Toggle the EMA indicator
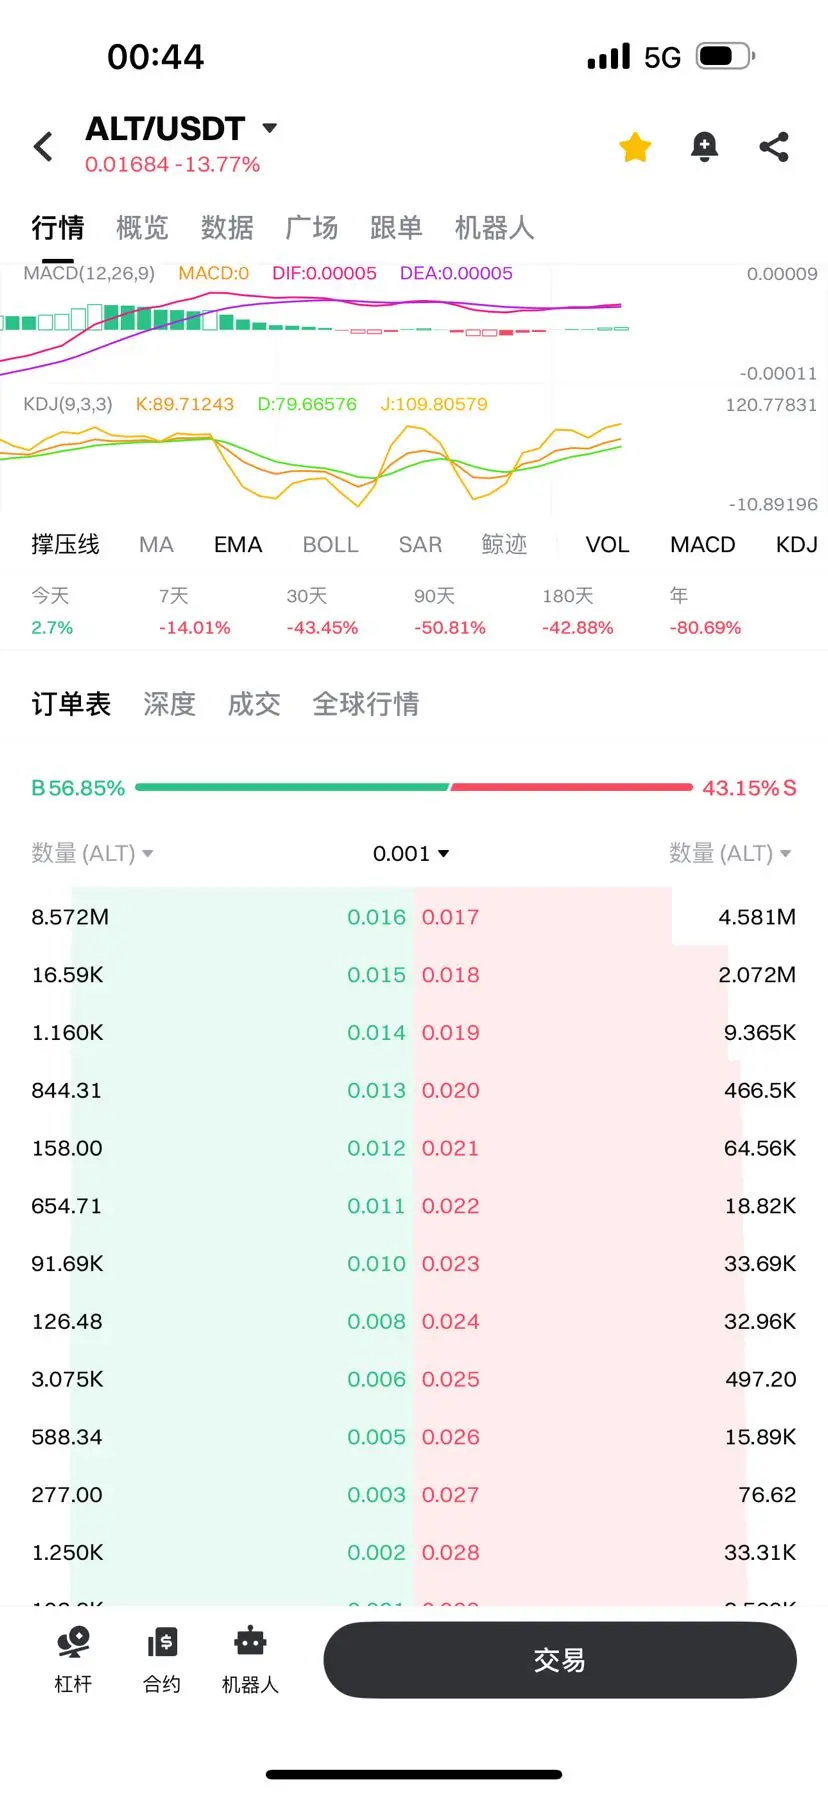The height and width of the screenshot is (1795, 828). [x=238, y=544]
